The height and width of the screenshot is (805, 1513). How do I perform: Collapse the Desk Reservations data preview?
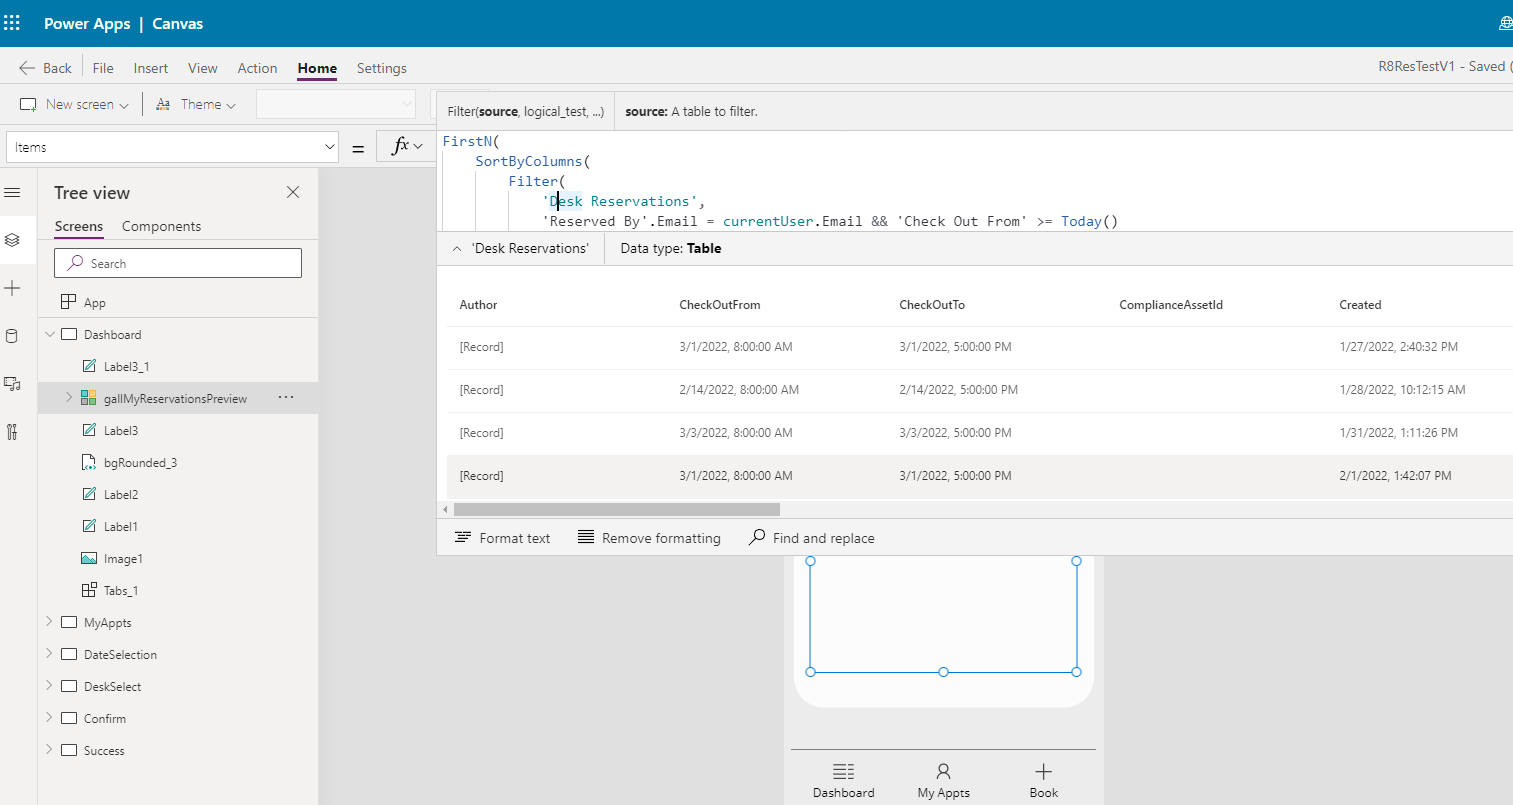pos(459,248)
